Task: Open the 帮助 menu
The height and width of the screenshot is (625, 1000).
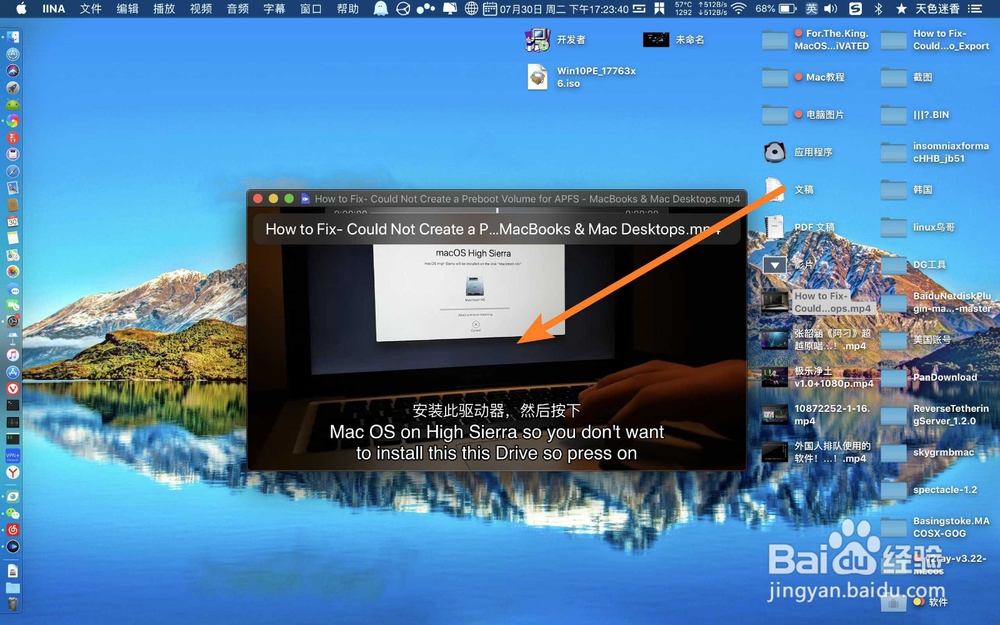Action: [x=348, y=8]
